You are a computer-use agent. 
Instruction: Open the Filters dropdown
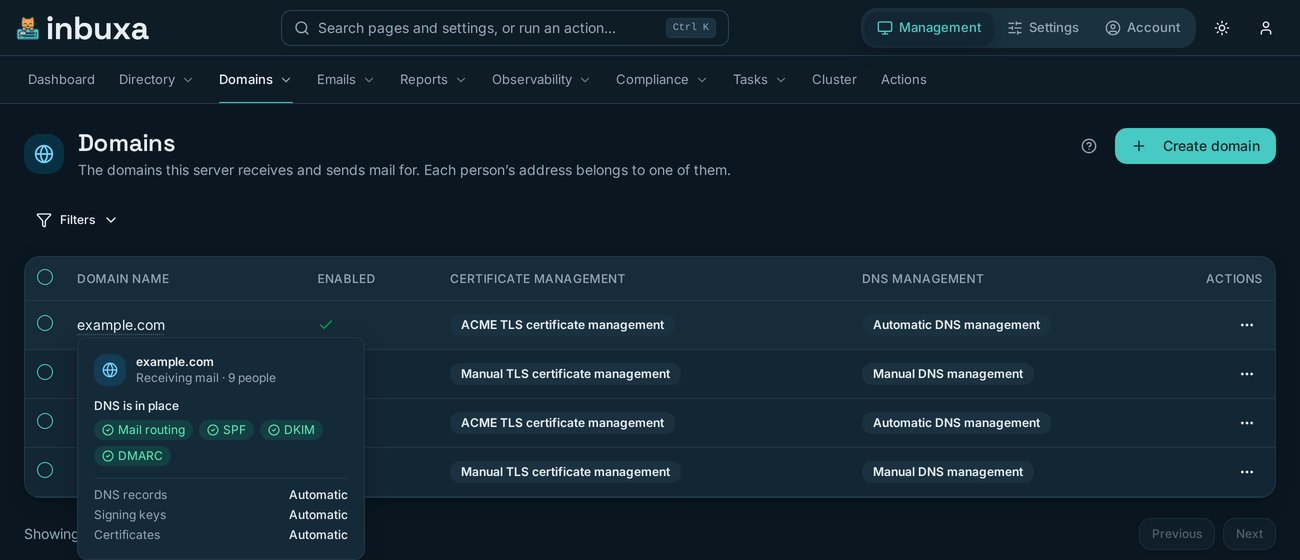77,220
